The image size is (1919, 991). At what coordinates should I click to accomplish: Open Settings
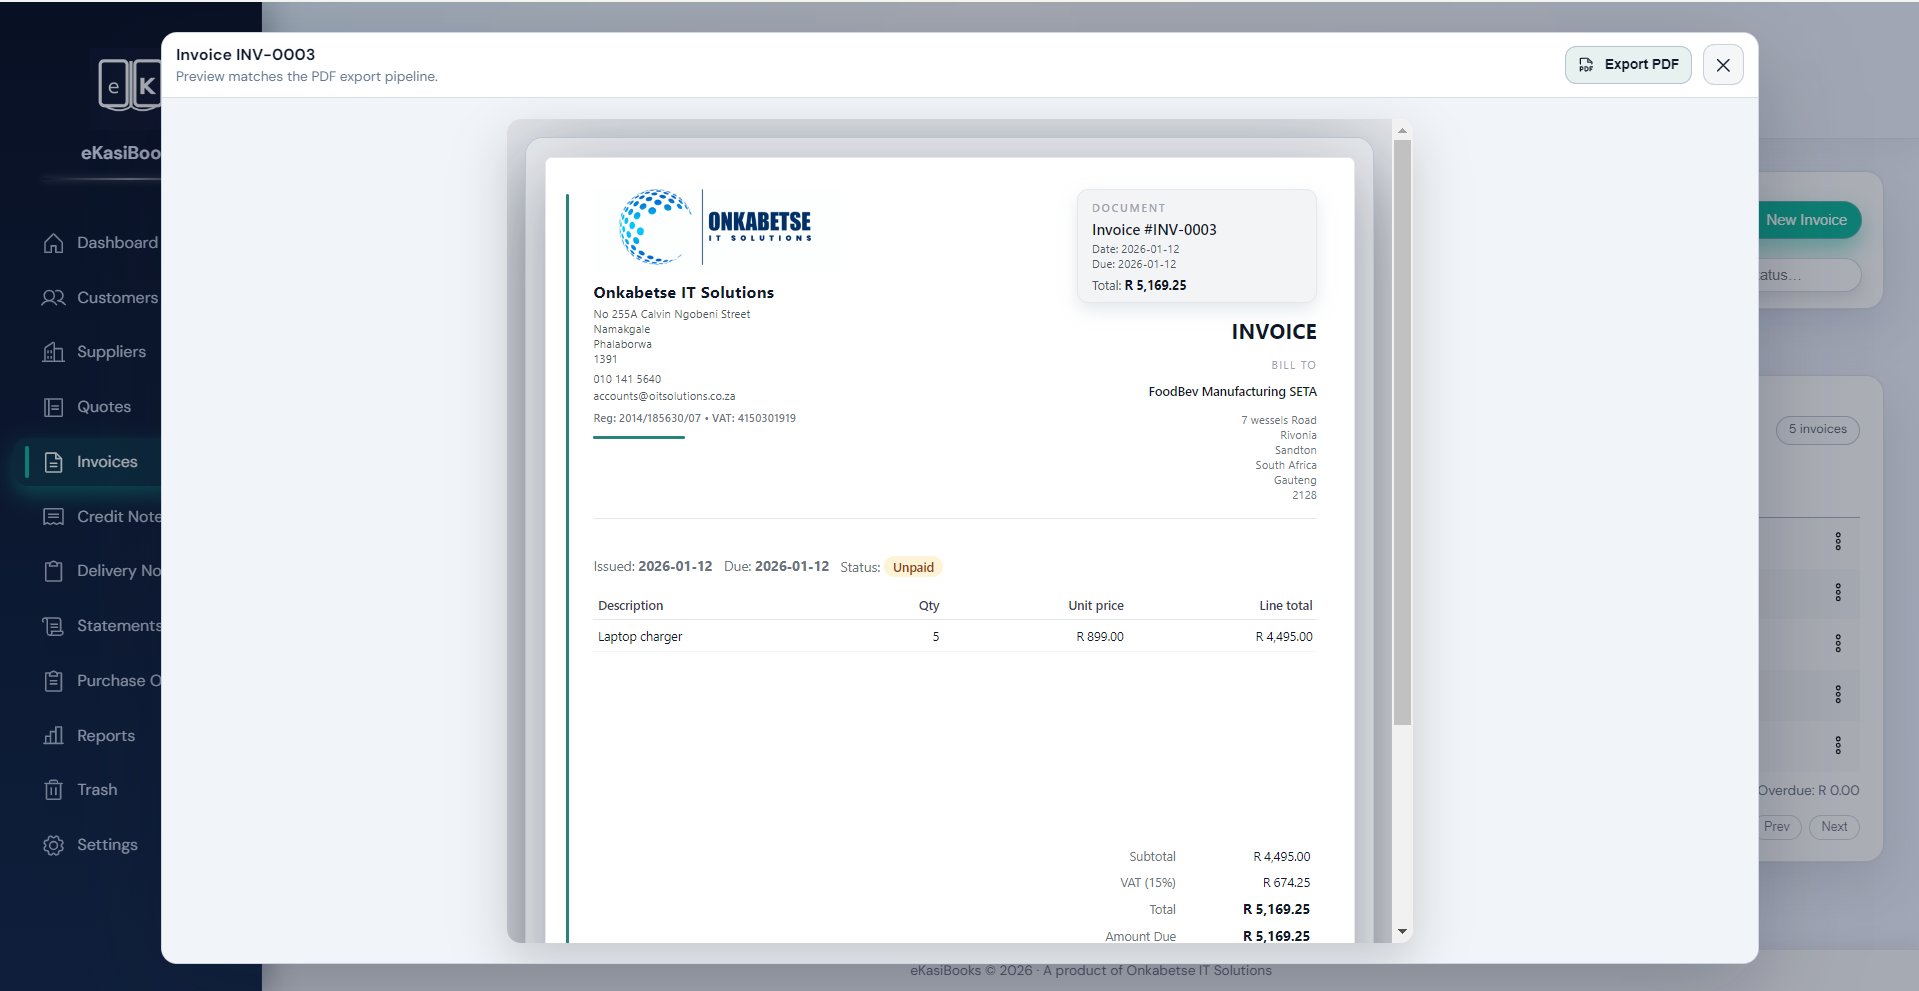pos(106,844)
